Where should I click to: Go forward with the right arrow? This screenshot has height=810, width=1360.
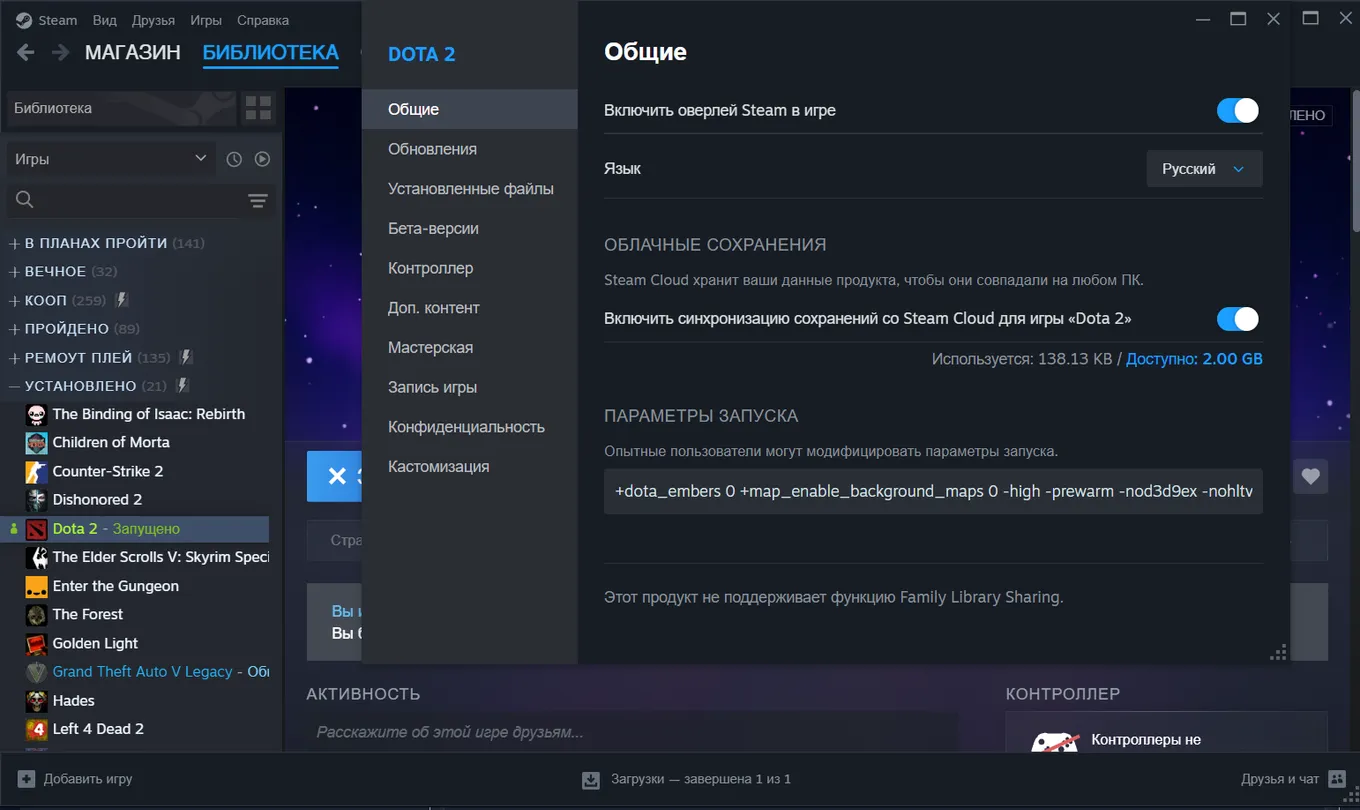(60, 53)
